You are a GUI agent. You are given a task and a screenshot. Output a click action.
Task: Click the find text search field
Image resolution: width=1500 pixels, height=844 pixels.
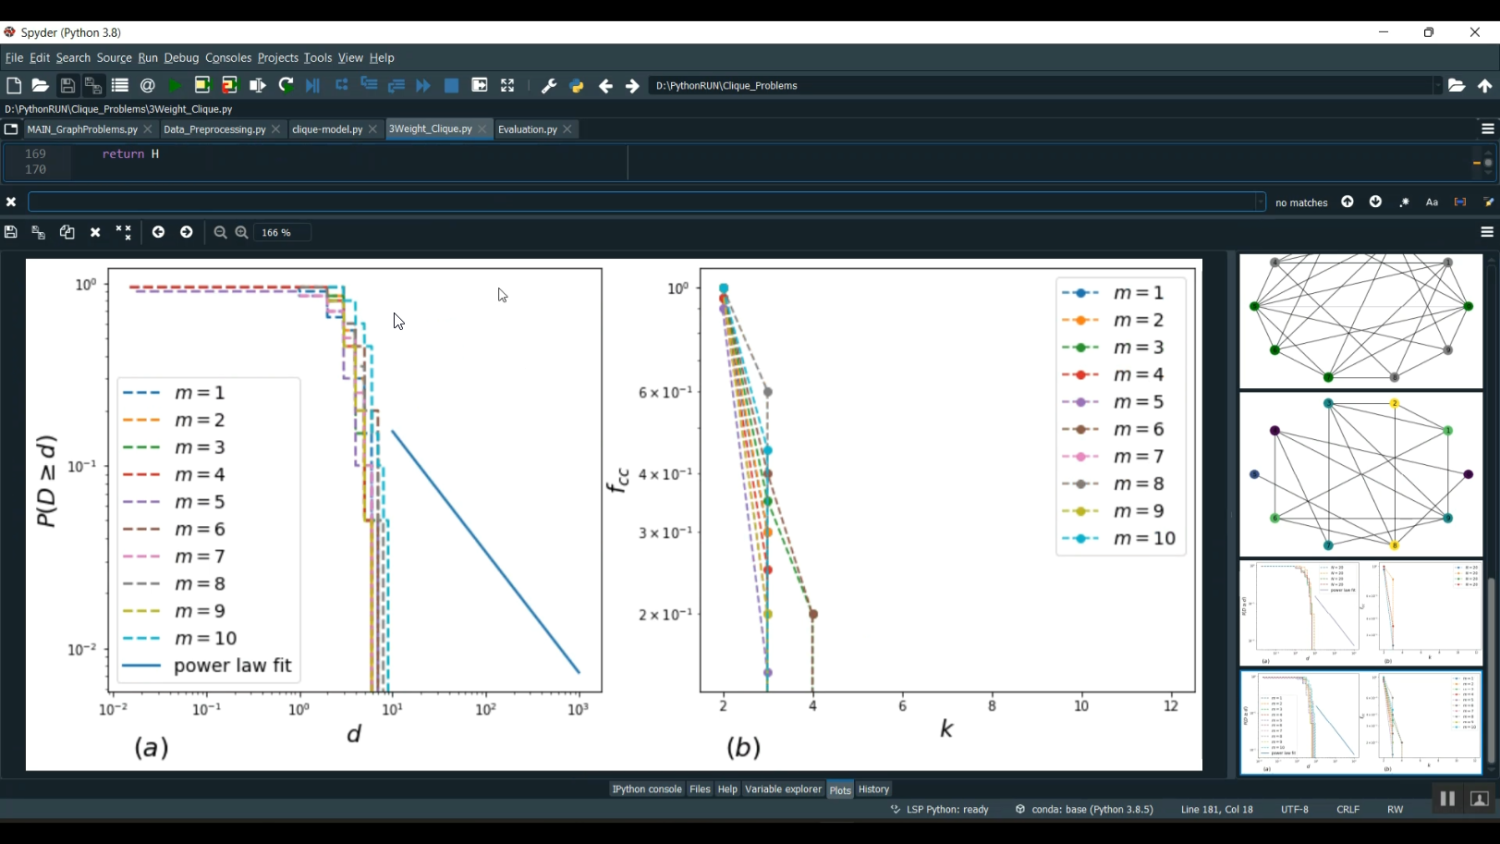(x=646, y=202)
